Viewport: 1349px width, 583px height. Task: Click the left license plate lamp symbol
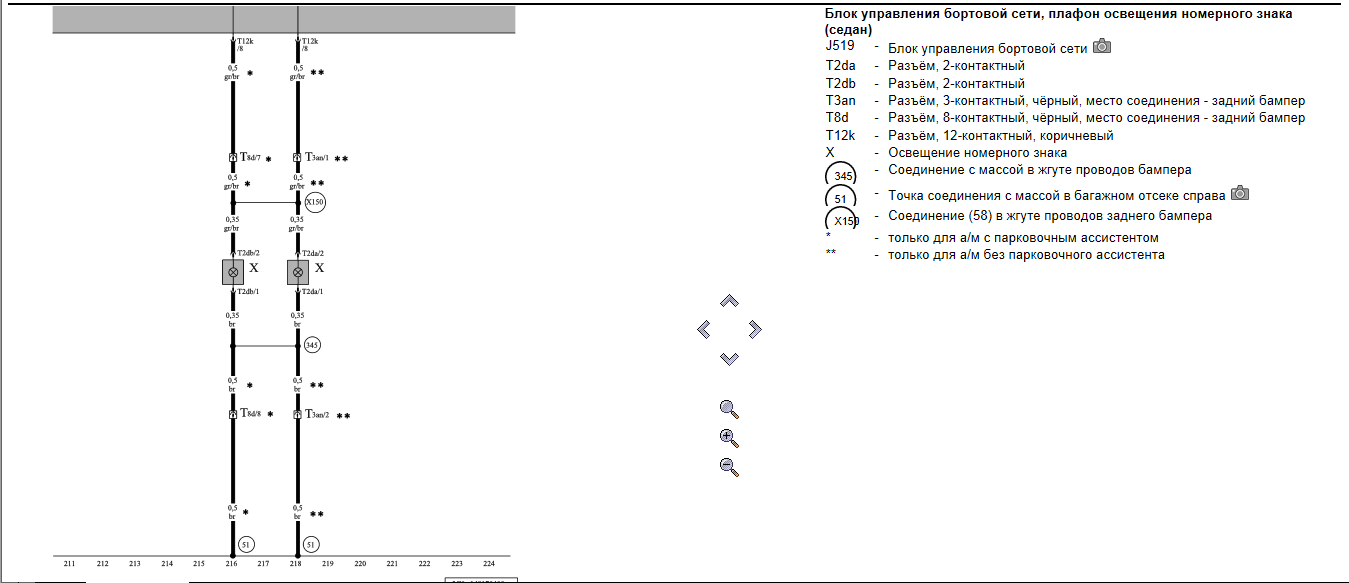click(x=233, y=272)
